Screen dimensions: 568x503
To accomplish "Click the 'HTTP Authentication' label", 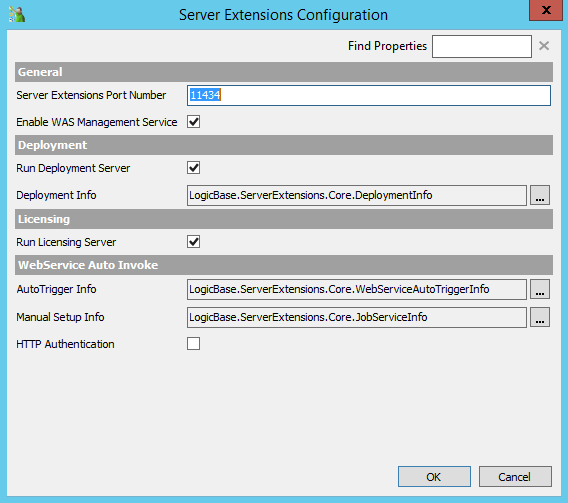I will tap(65, 344).
